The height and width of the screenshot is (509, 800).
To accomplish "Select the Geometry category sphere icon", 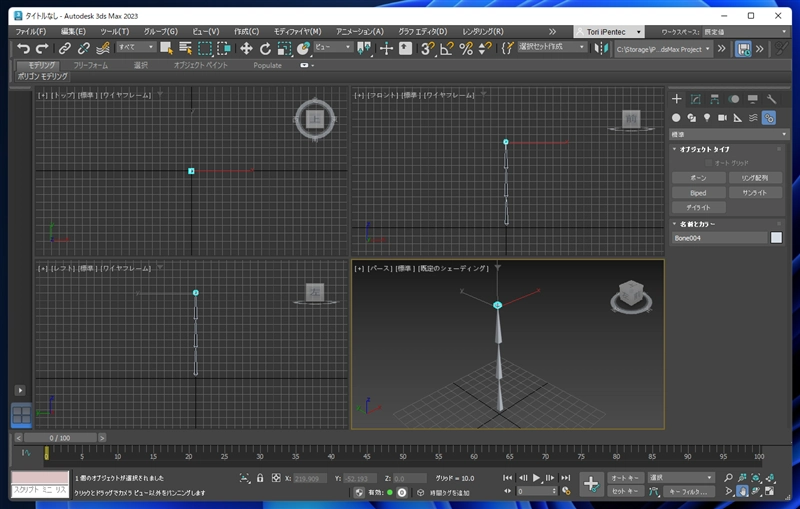I will pyautogui.click(x=676, y=118).
